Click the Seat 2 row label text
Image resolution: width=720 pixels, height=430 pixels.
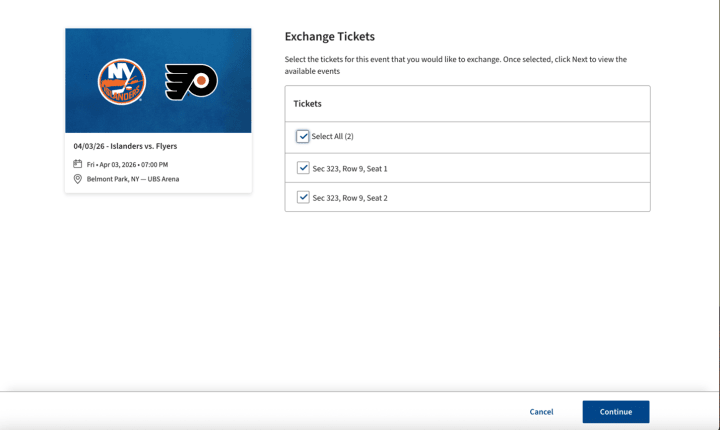350,198
